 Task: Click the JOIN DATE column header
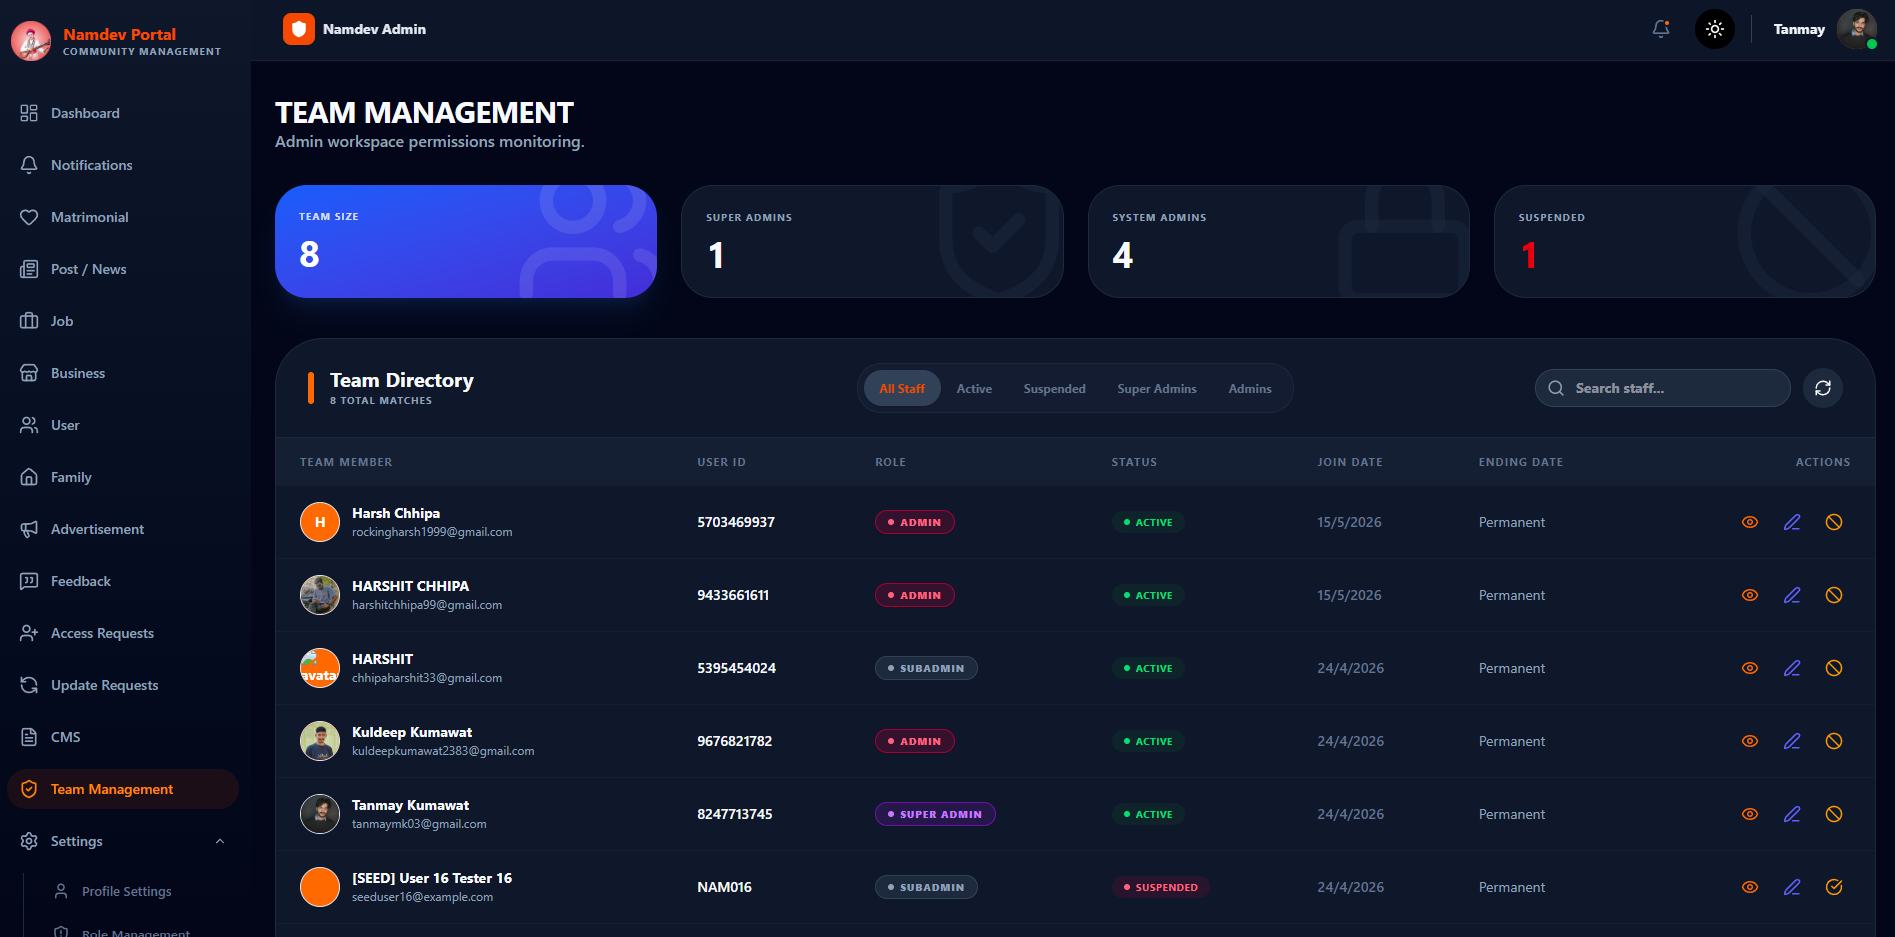[1350, 462]
